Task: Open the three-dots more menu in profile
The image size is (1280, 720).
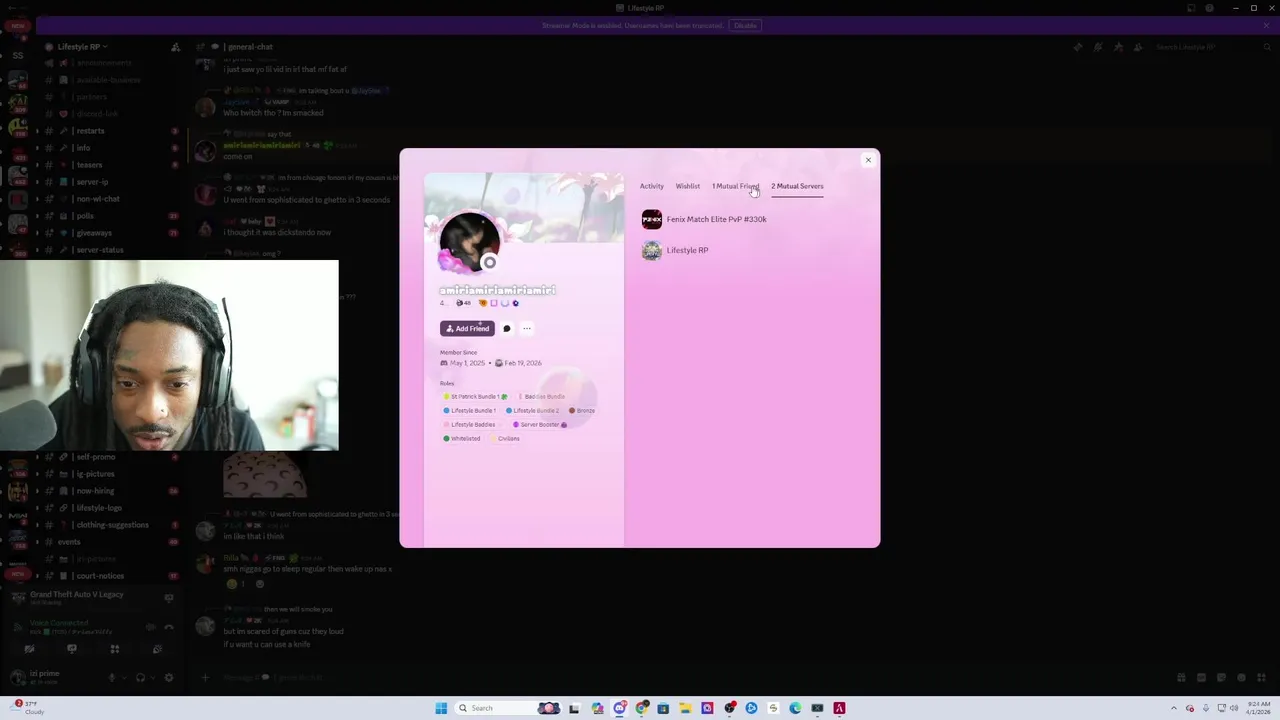Action: point(527,328)
